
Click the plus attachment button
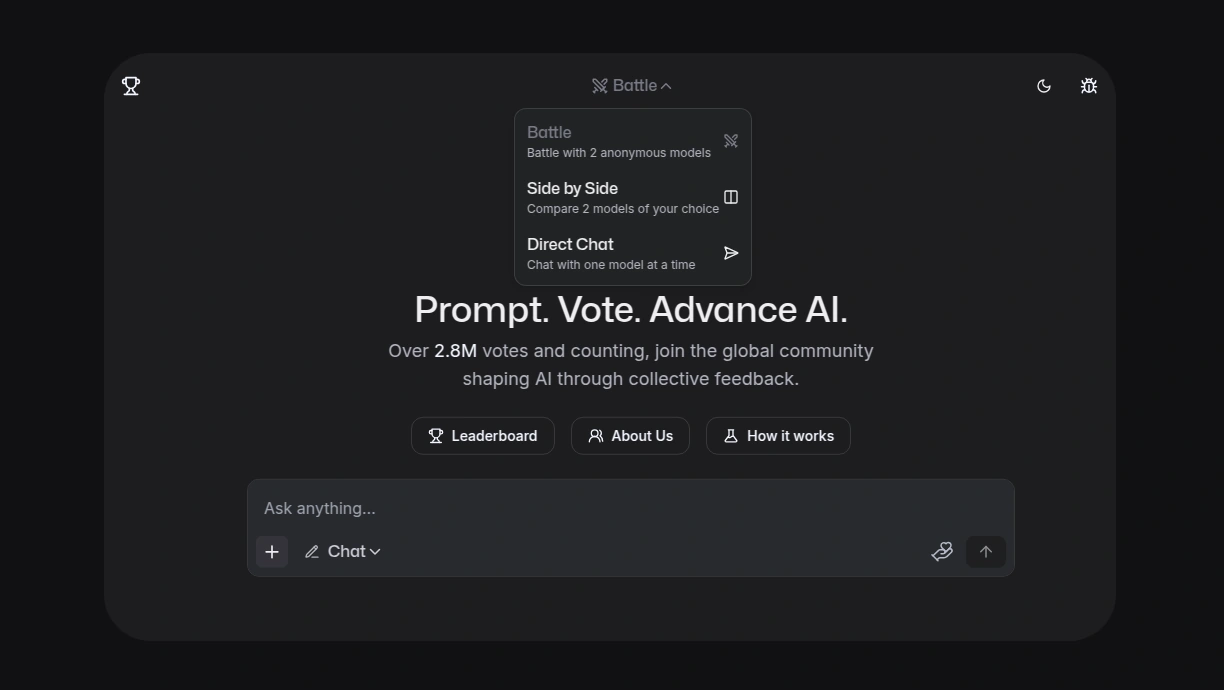coord(272,552)
